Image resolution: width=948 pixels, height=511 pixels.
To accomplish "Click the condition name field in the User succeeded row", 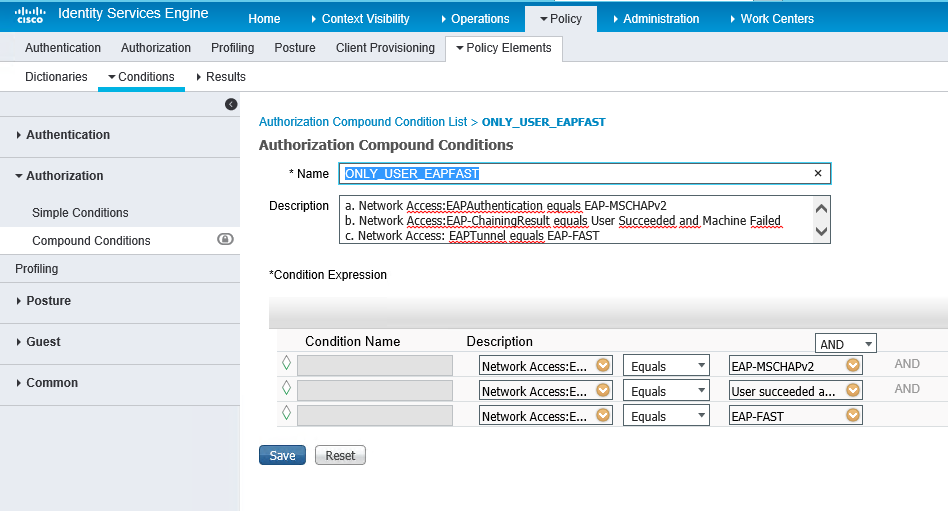I will point(375,391).
